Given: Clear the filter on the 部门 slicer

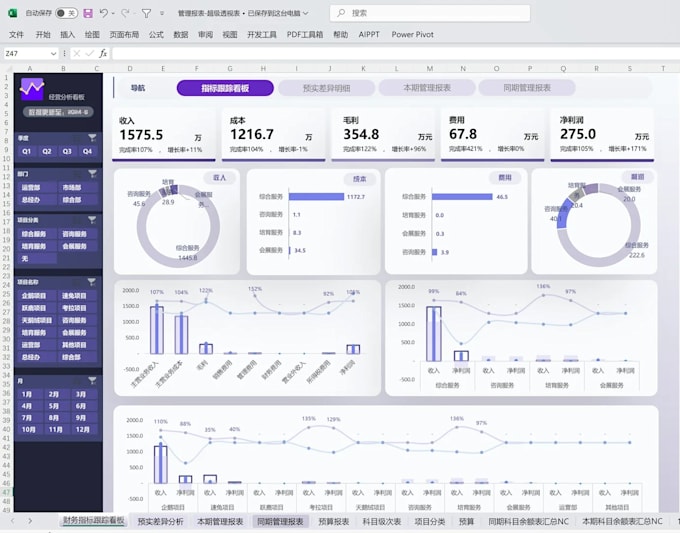Looking at the screenshot, I should pos(92,174).
